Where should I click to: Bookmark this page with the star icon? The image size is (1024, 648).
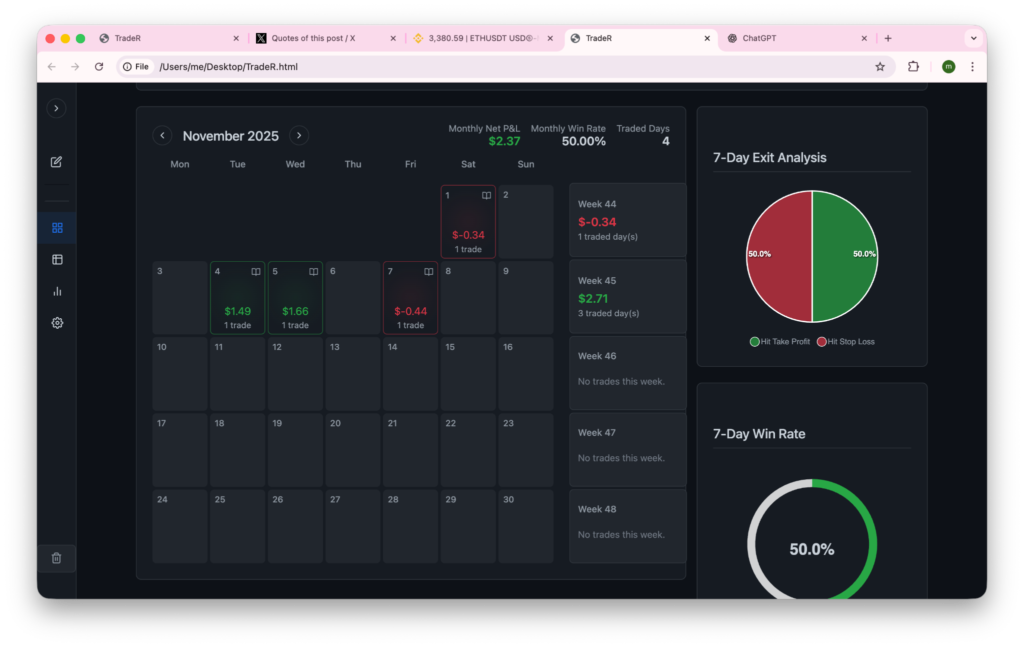point(880,67)
